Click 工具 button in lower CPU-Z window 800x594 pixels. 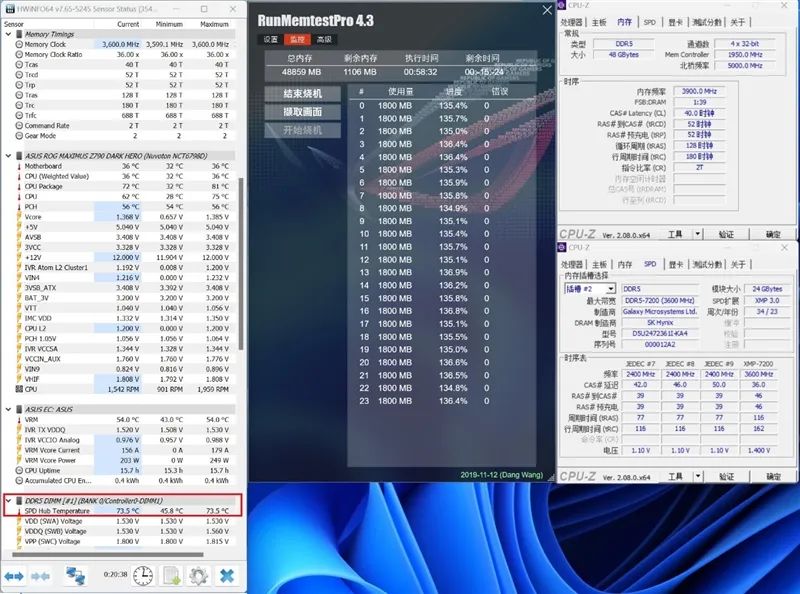[x=675, y=476]
